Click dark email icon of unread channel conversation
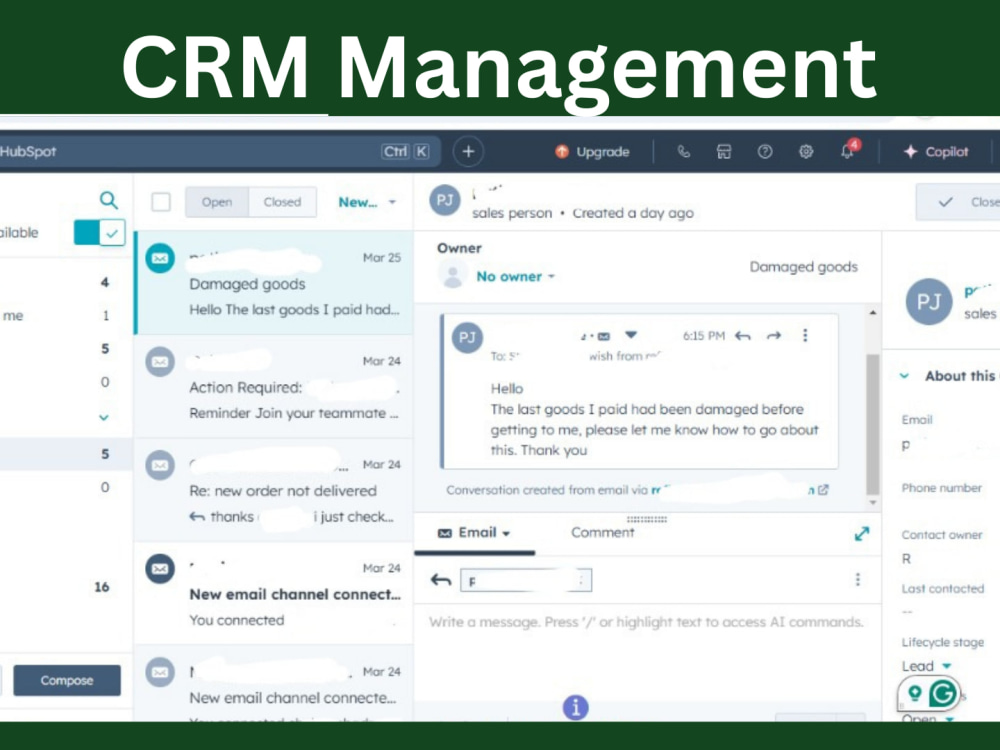Image resolution: width=1000 pixels, height=750 pixels. (x=160, y=568)
